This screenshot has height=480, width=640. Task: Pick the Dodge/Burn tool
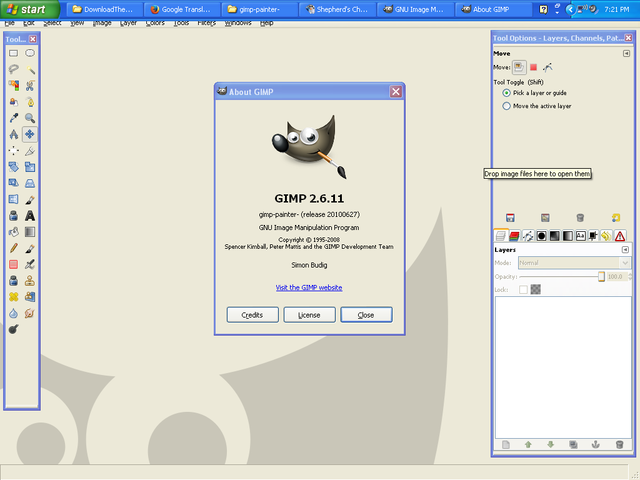13,329
